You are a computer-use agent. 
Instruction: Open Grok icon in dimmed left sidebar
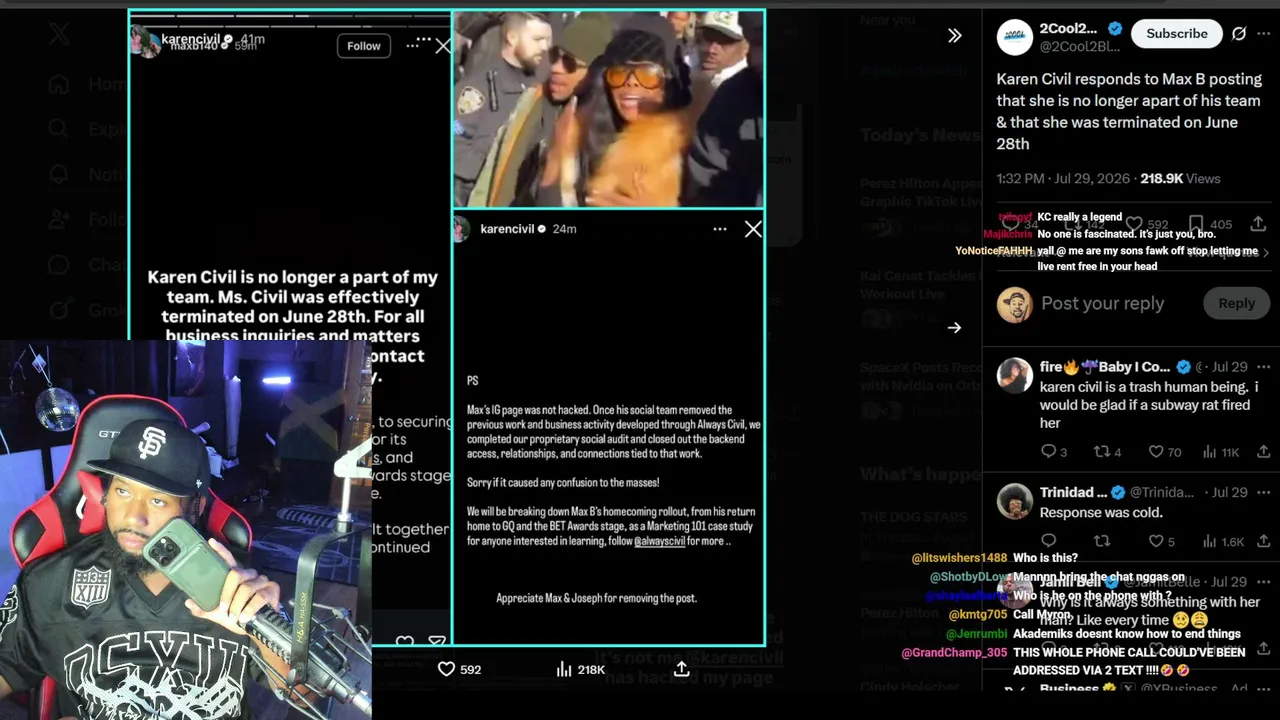(x=59, y=310)
